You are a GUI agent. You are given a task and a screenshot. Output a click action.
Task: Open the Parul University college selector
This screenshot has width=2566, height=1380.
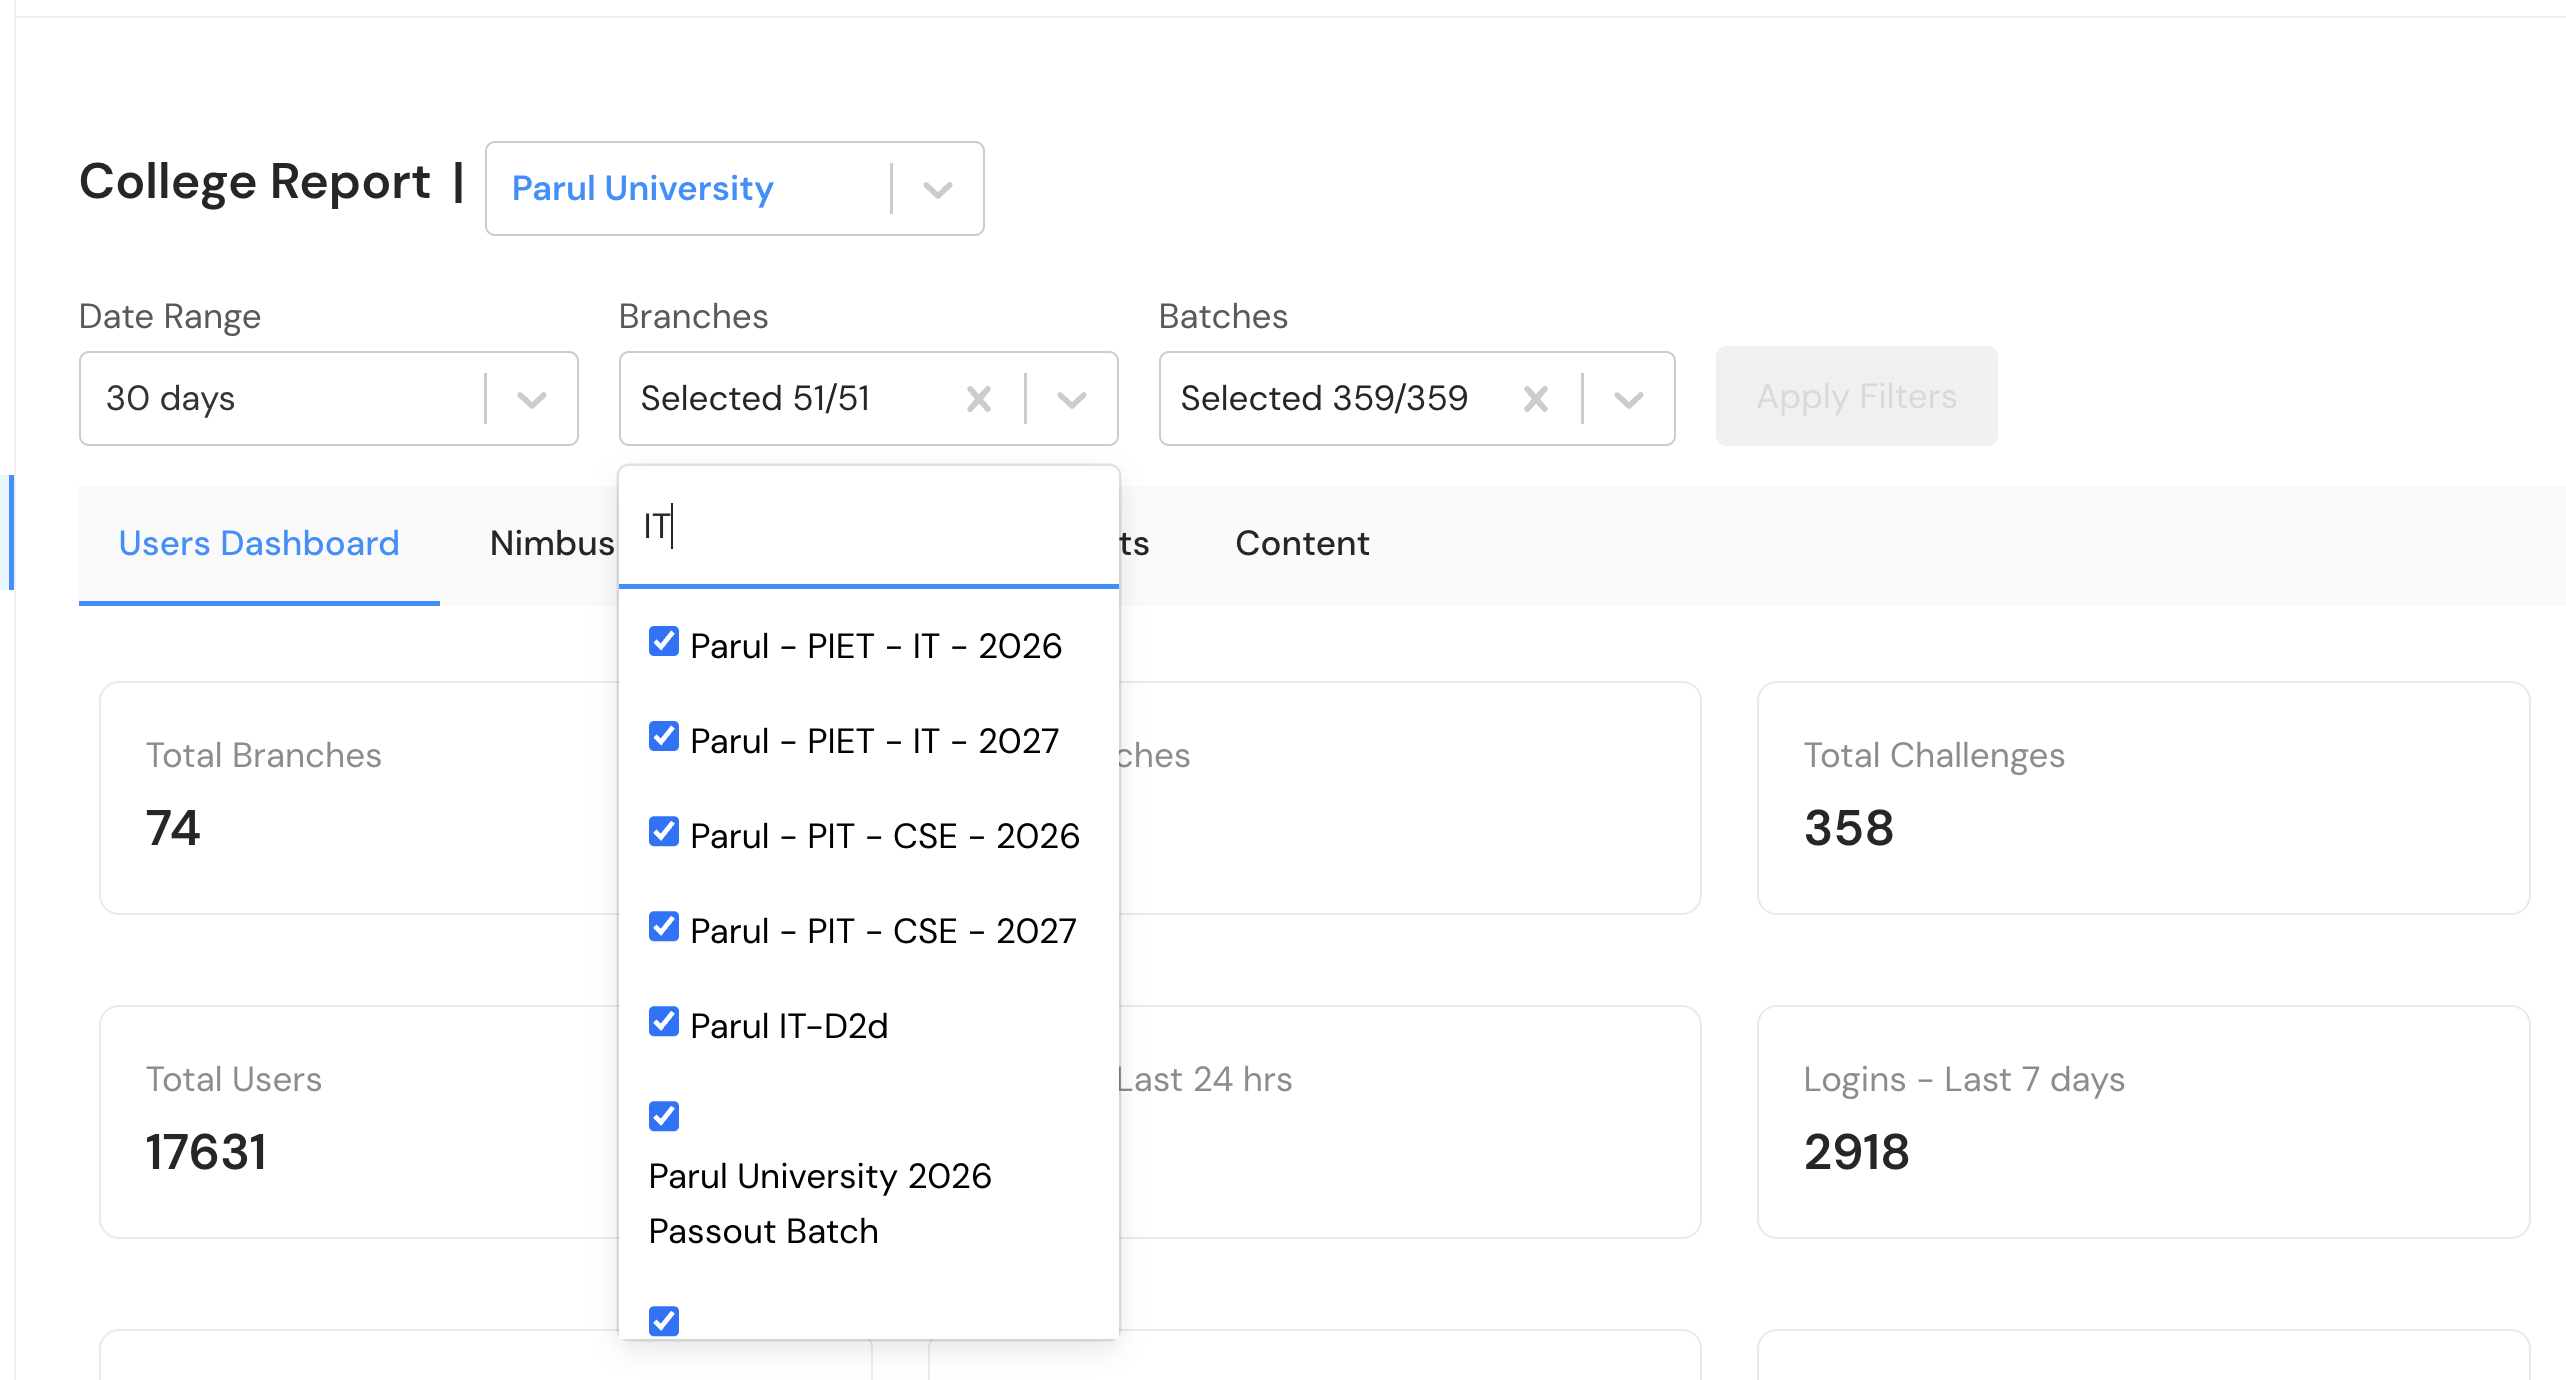734,188
